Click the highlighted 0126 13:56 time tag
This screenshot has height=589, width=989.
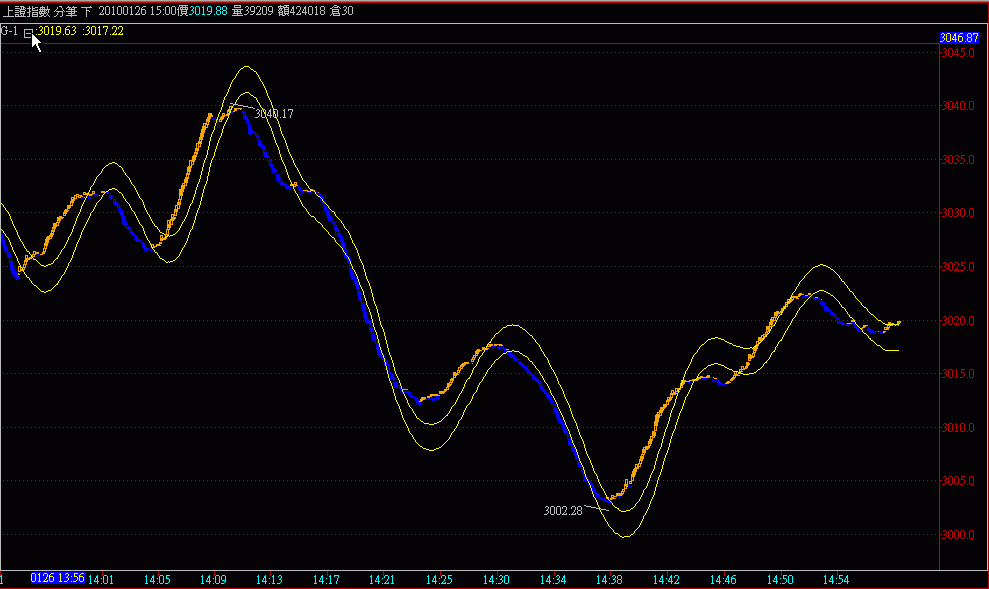coord(58,578)
